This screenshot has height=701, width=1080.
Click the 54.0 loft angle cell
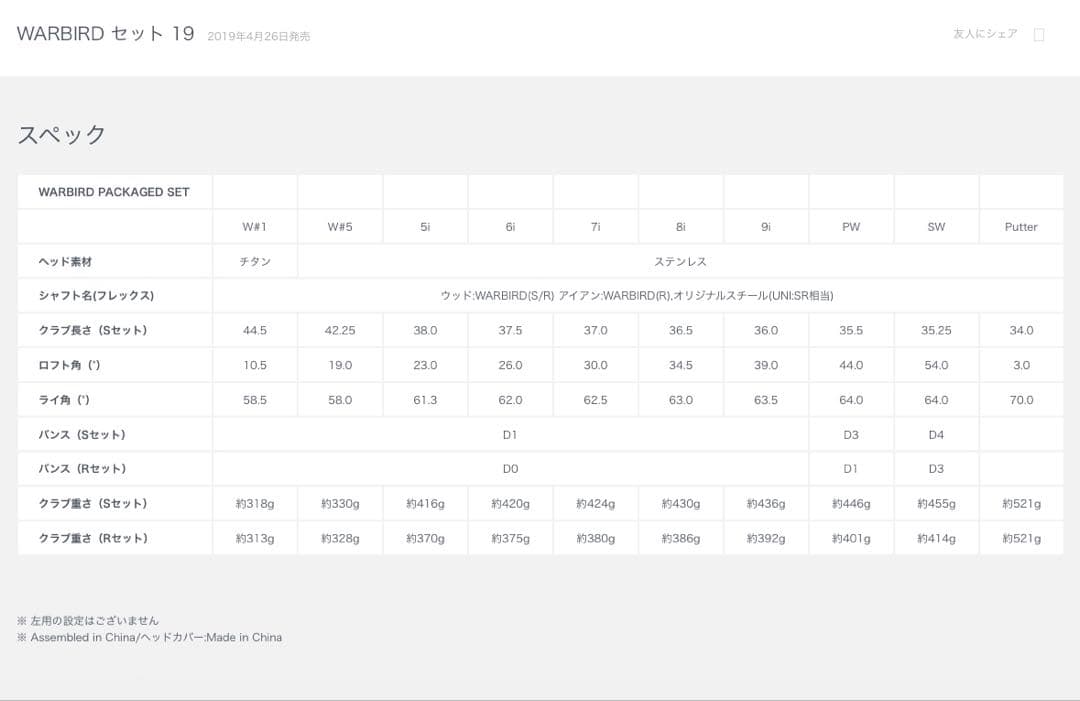[x=936, y=365]
